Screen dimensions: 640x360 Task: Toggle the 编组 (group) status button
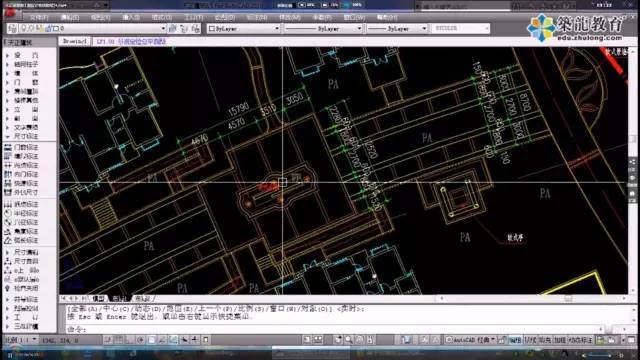click(x=516, y=340)
